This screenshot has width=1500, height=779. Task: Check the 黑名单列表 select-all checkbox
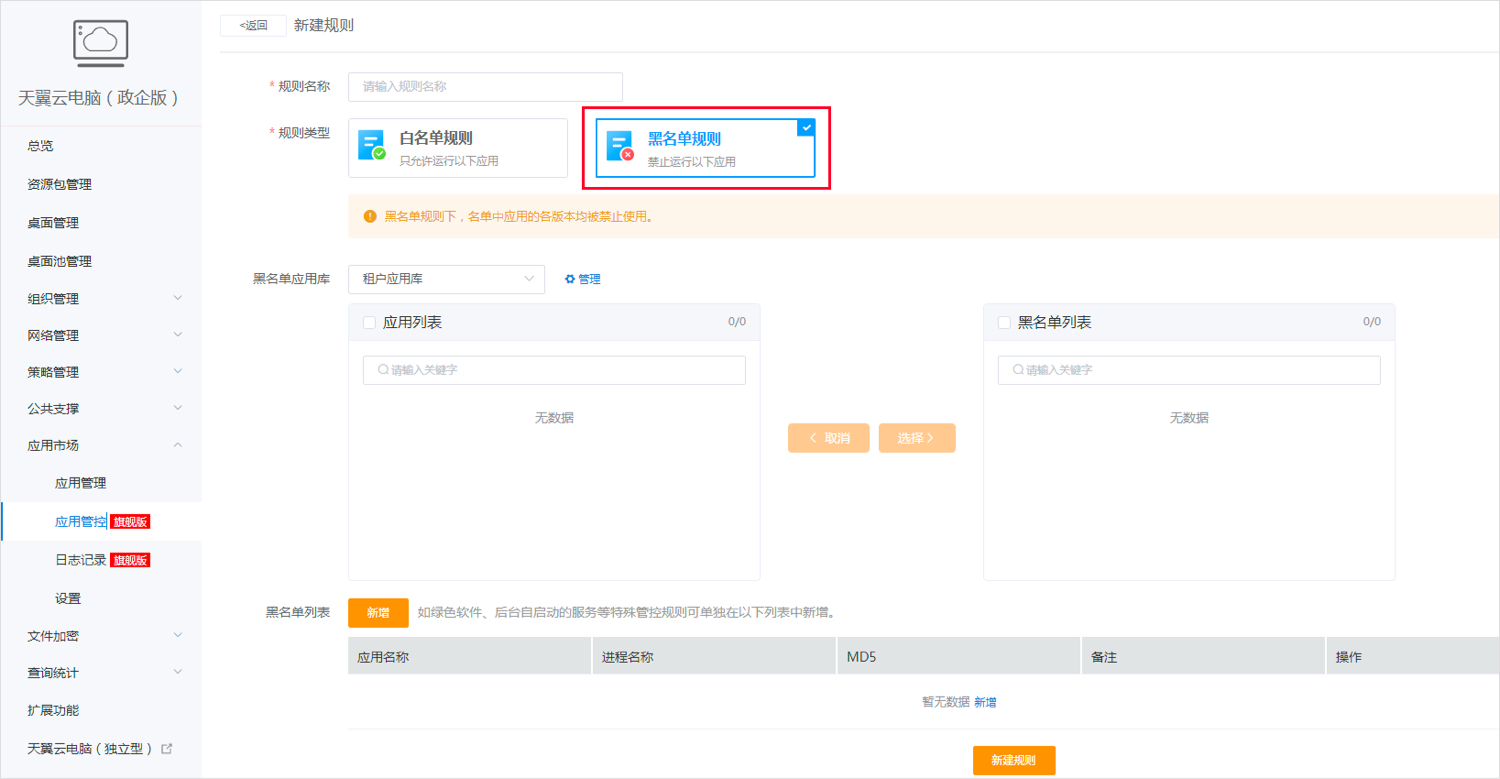click(1003, 321)
